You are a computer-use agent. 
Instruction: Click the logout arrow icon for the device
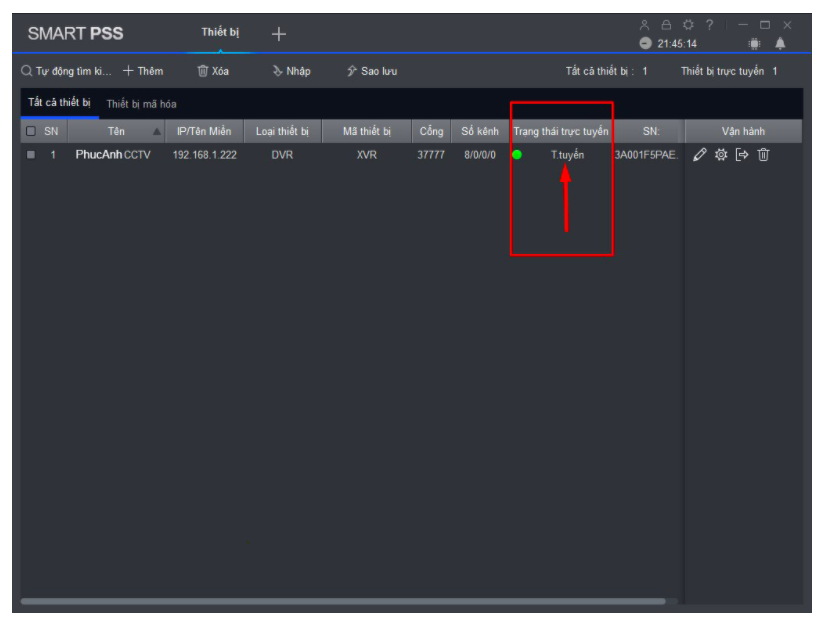[x=741, y=155]
